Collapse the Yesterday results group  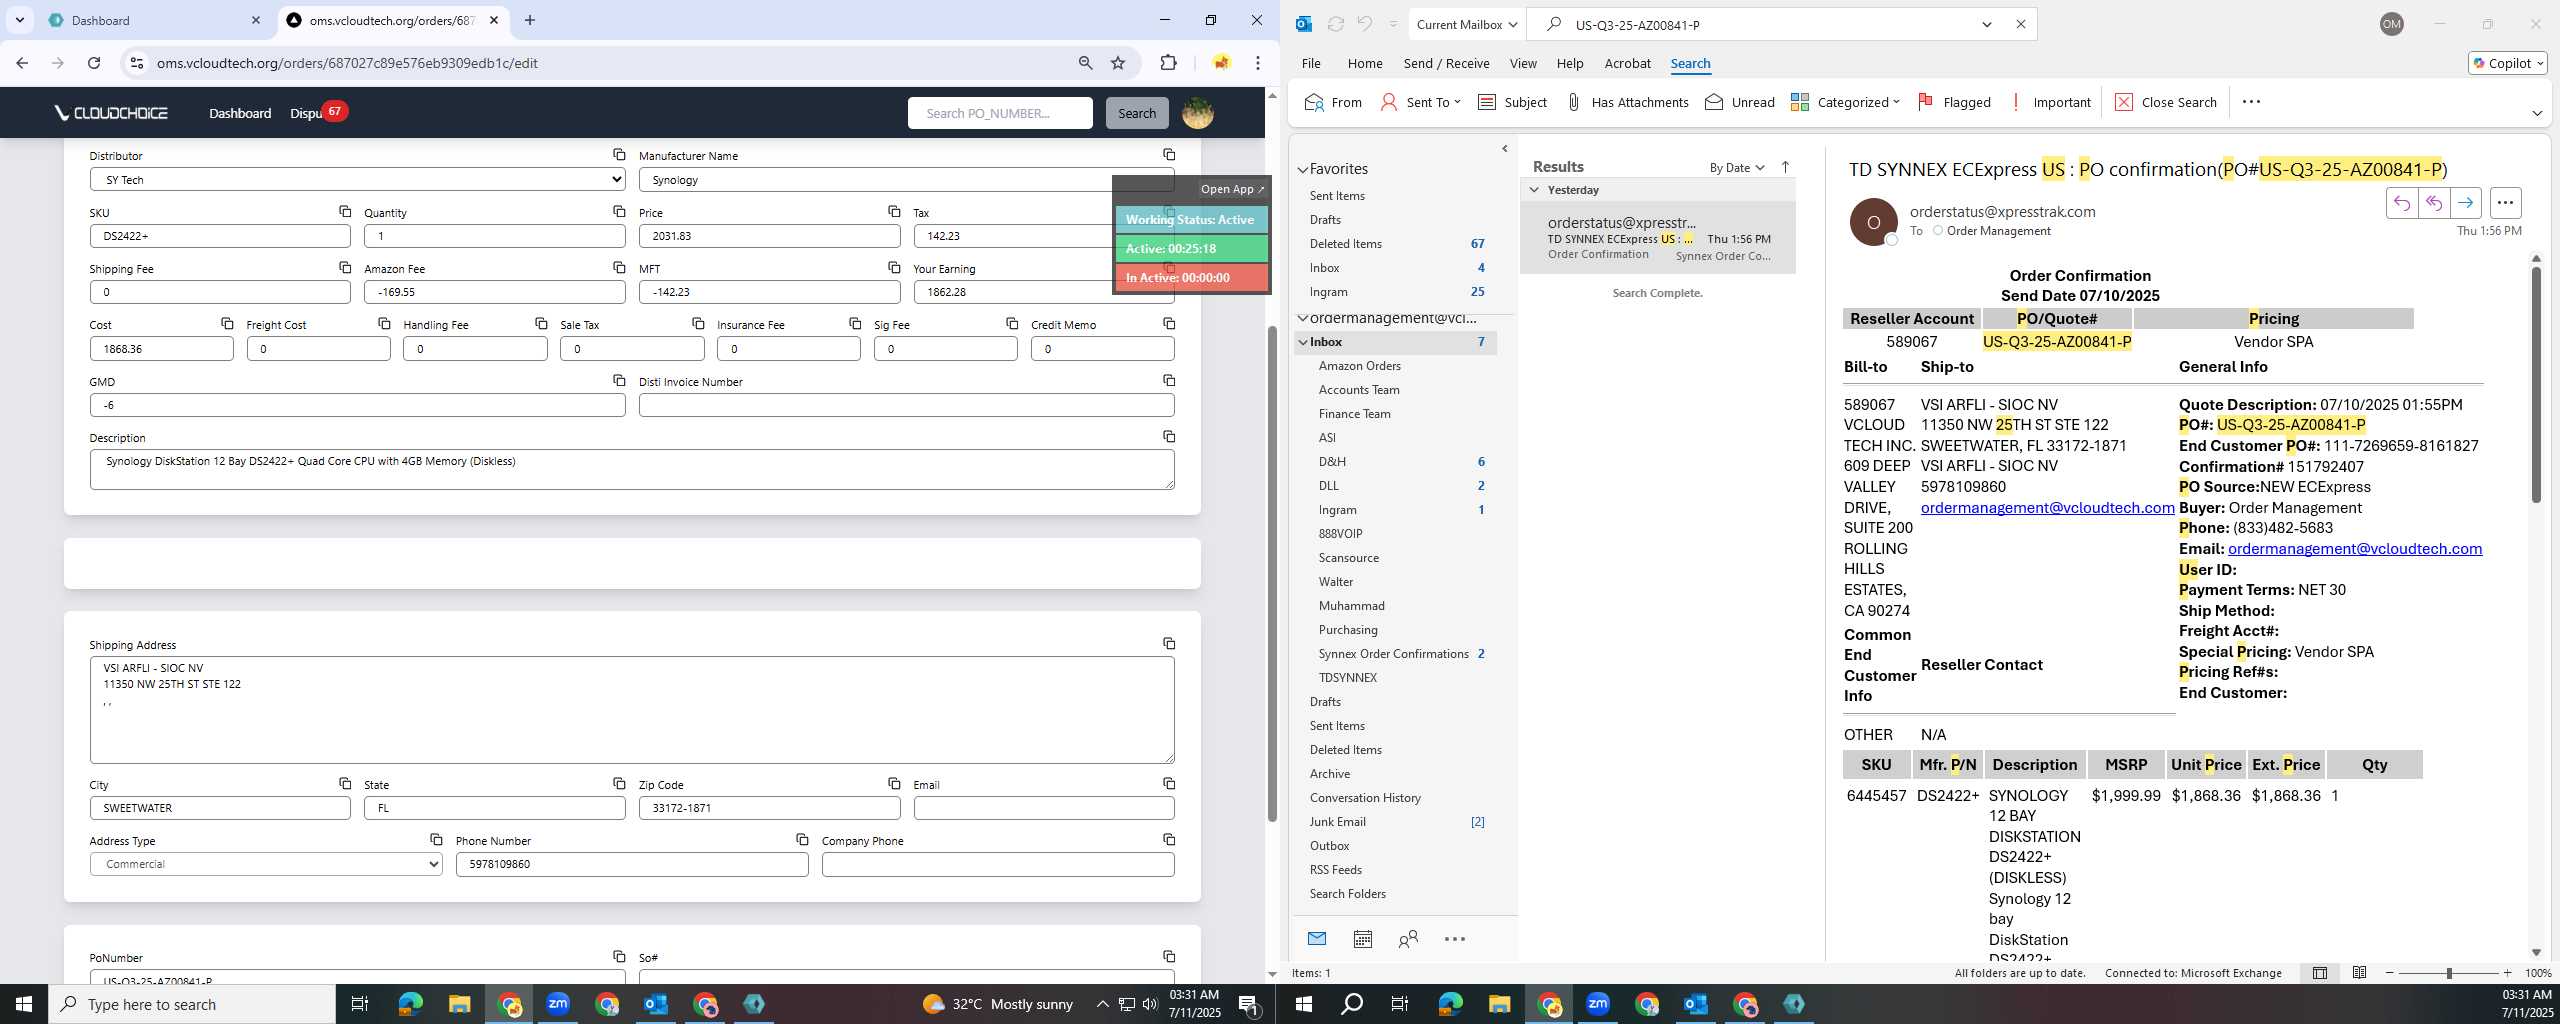click(x=1534, y=190)
